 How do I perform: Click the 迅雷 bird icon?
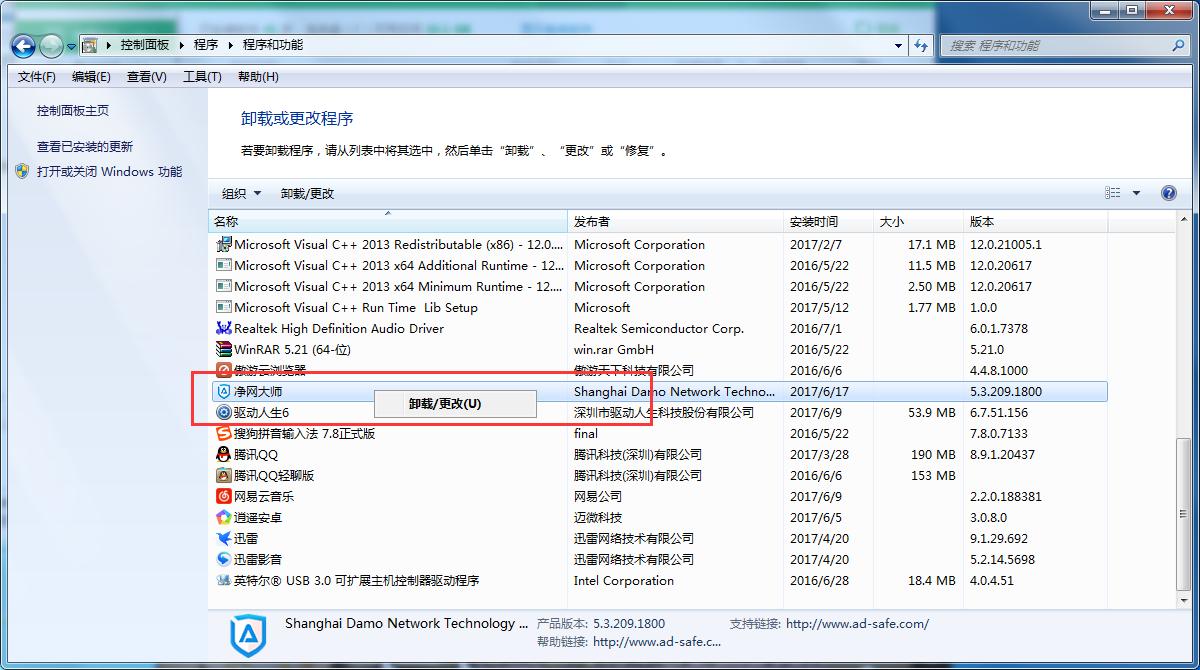click(224, 539)
